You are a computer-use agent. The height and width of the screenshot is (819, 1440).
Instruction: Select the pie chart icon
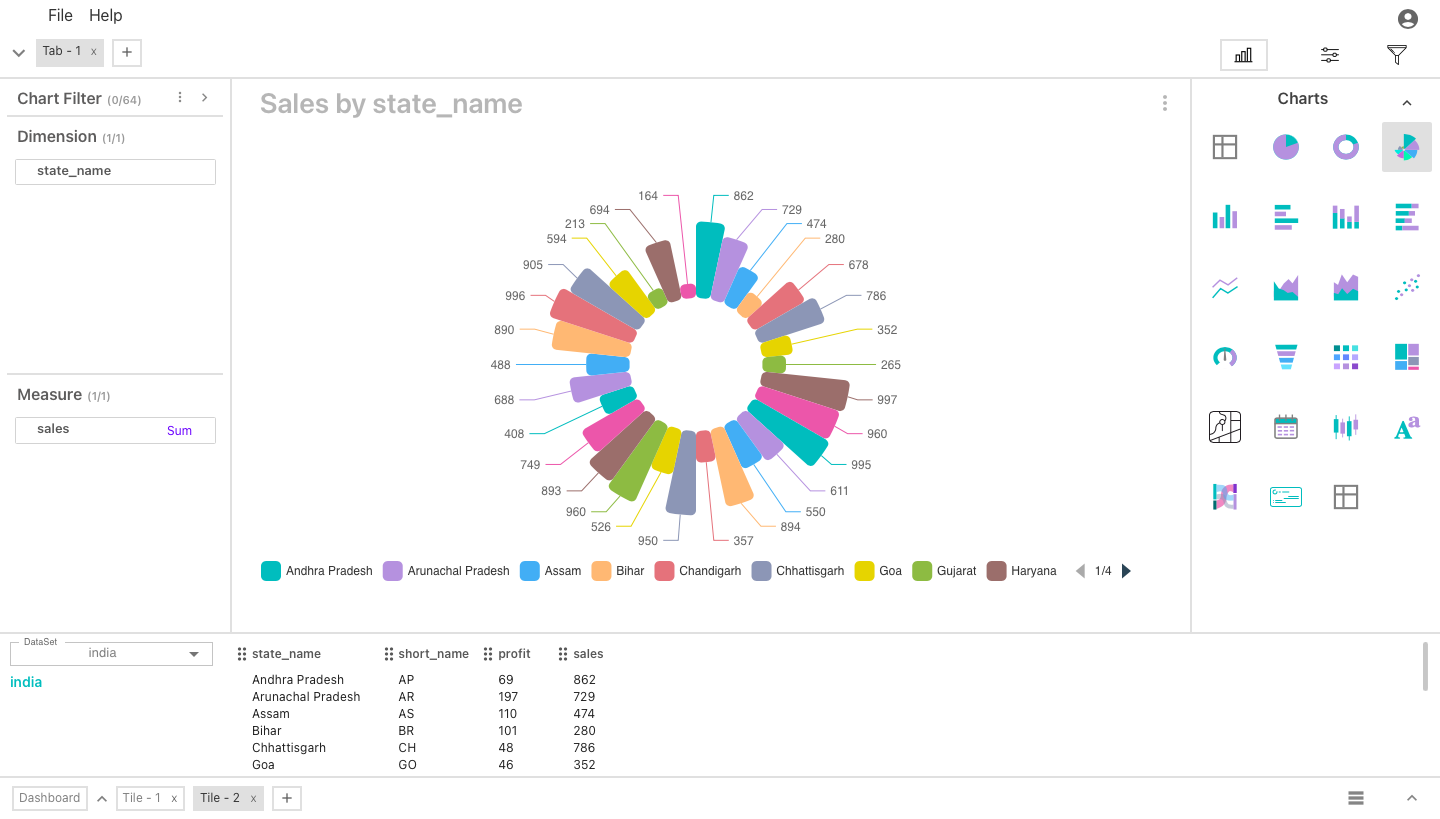click(x=1285, y=147)
